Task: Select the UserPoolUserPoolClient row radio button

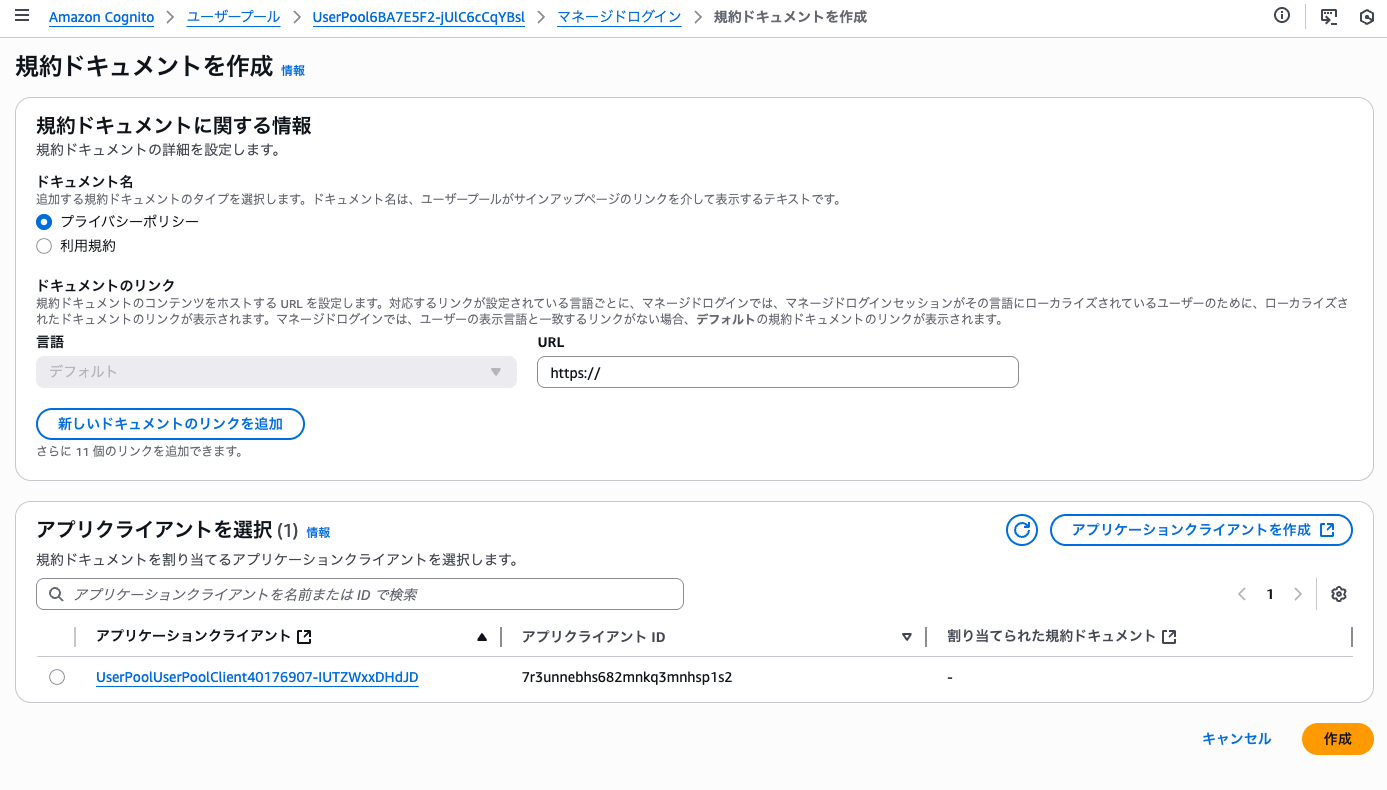Action: pyautogui.click(x=57, y=678)
